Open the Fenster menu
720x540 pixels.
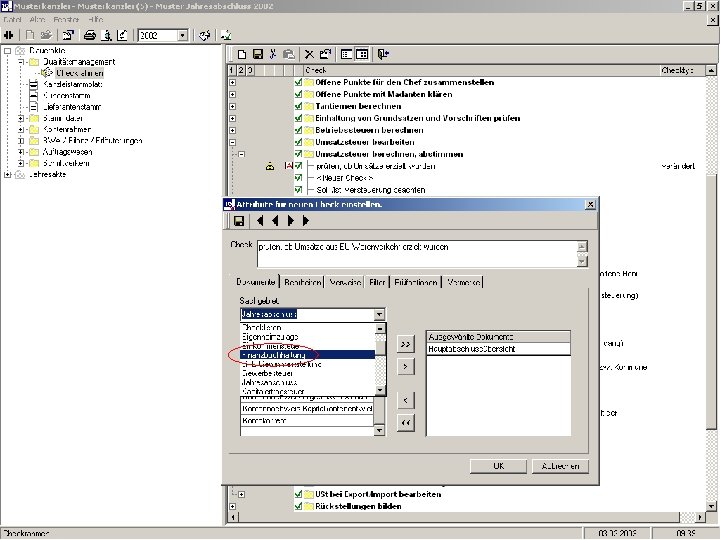[x=66, y=19]
